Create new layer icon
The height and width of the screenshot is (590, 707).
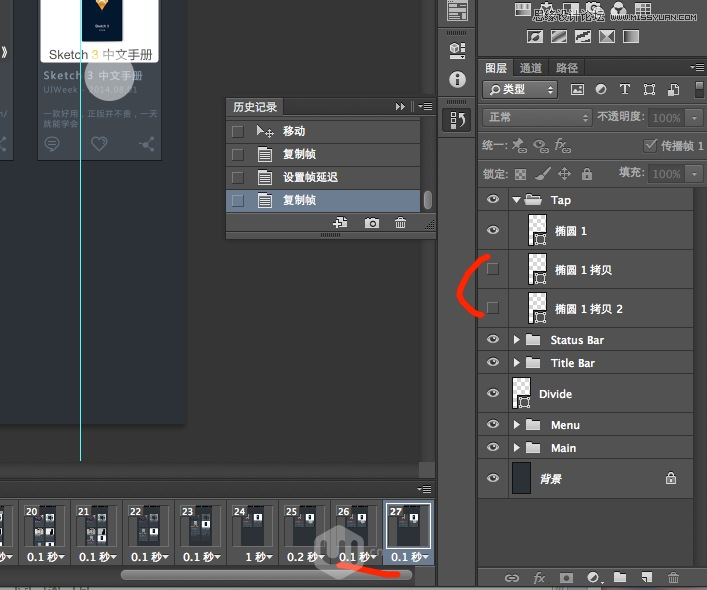click(647, 577)
